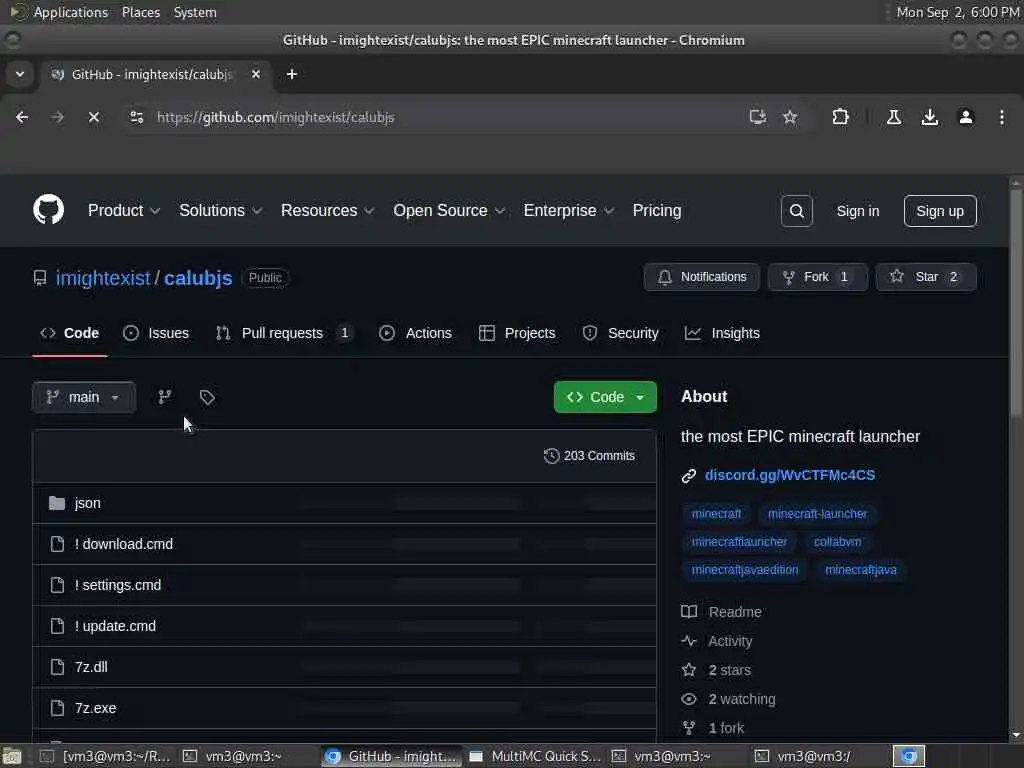Open the calubjs repository name link
The image size is (1024, 768).
point(198,278)
